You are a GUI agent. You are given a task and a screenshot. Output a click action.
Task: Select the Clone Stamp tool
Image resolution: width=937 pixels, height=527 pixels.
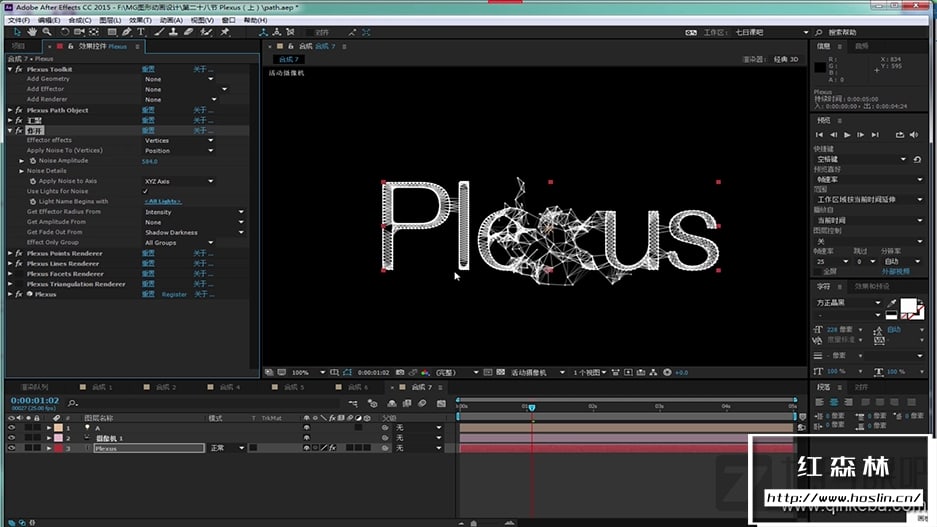[173, 32]
